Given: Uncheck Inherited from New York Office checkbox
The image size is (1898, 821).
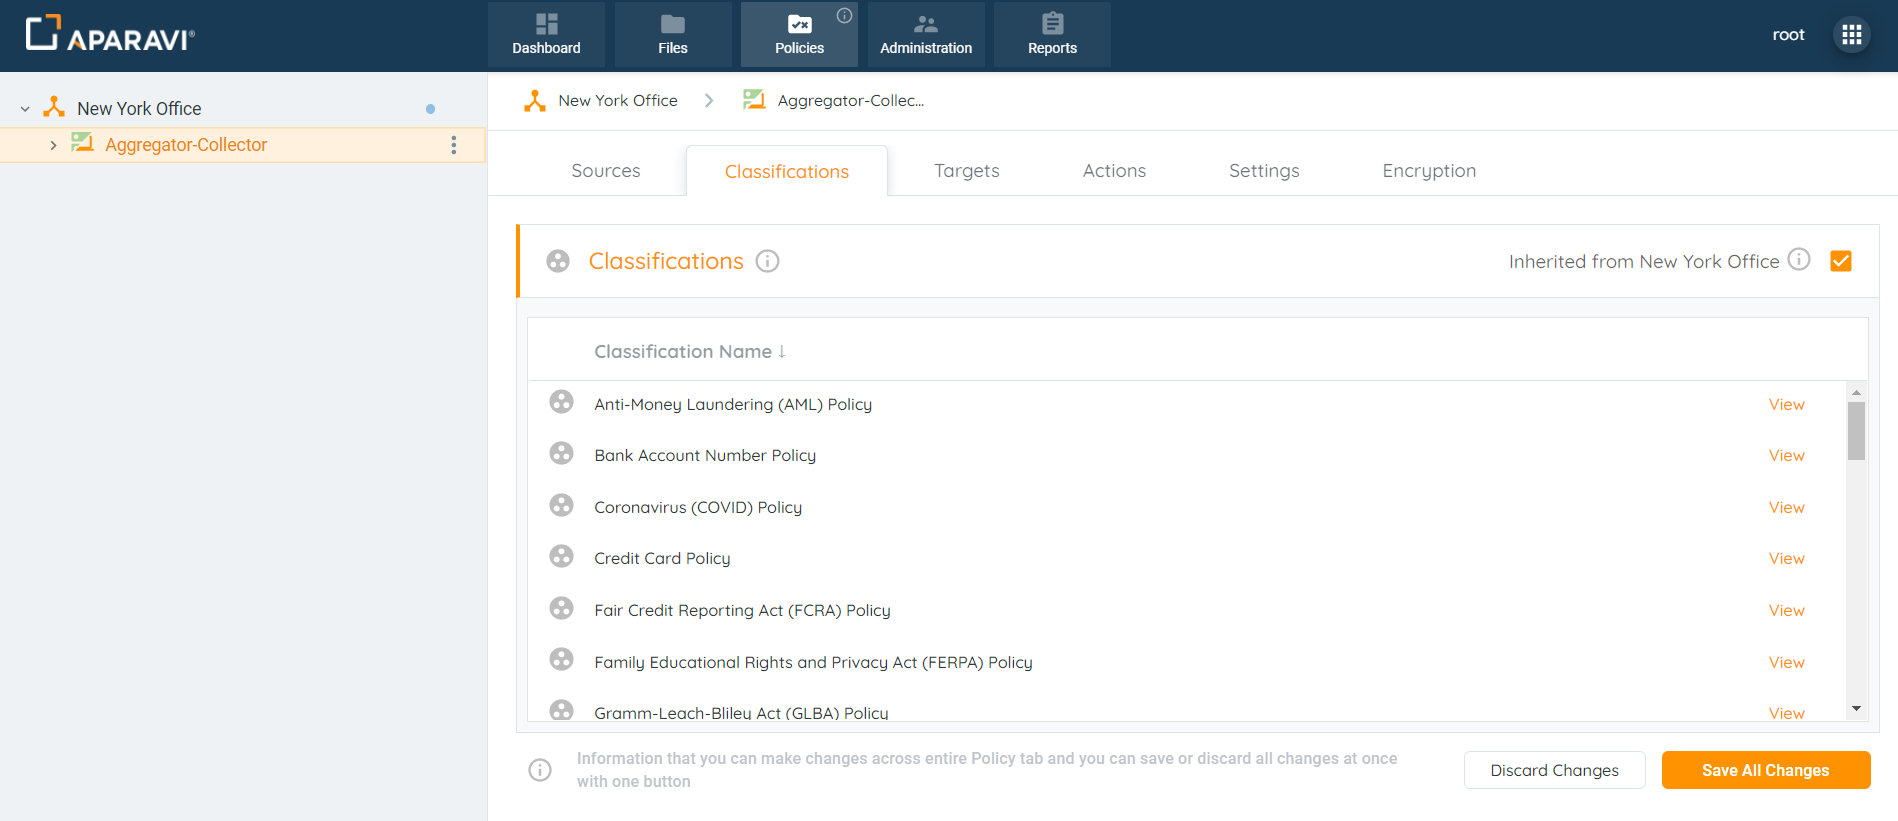Looking at the screenshot, I should coord(1840,261).
